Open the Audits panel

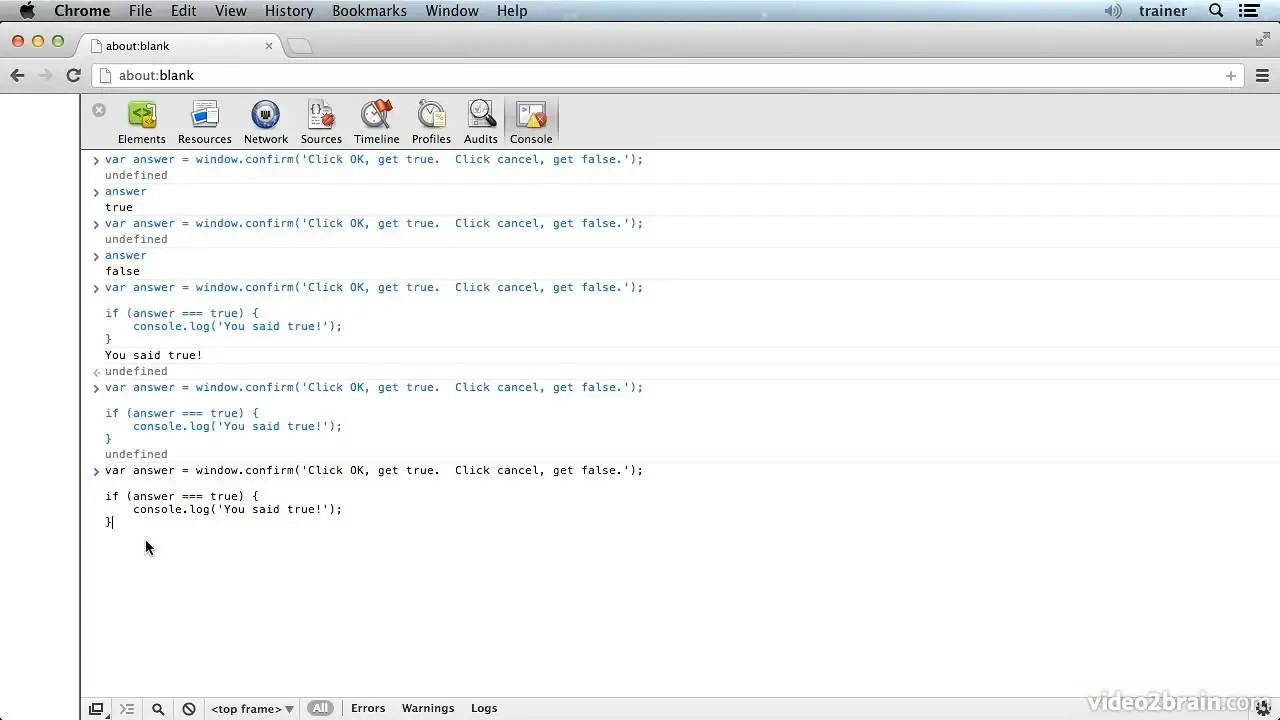tap(481, 123)
